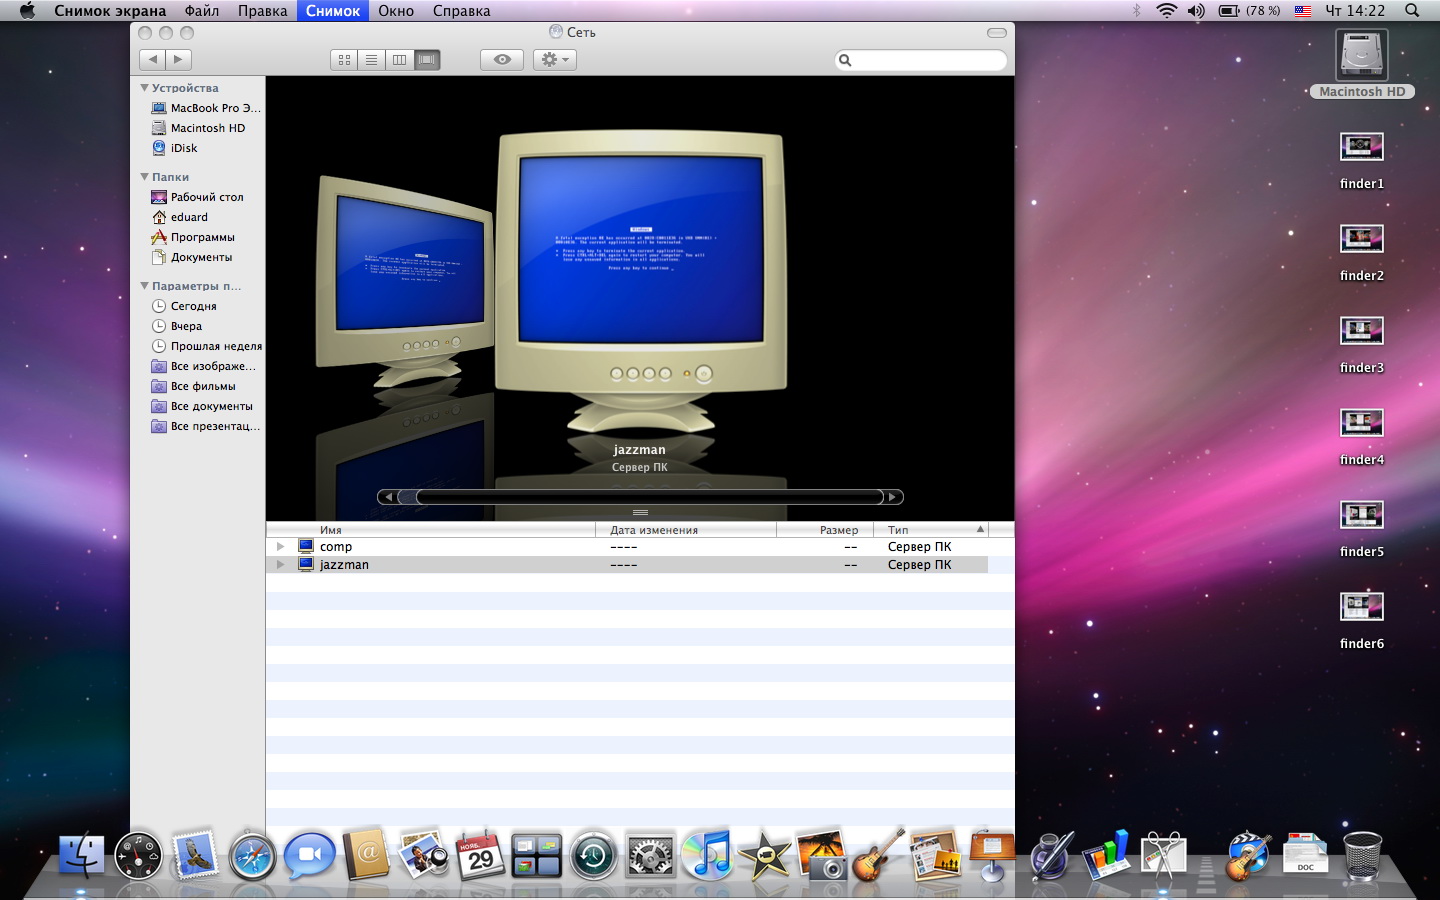Open iTunes from the Dock

(x=708, y=856)
